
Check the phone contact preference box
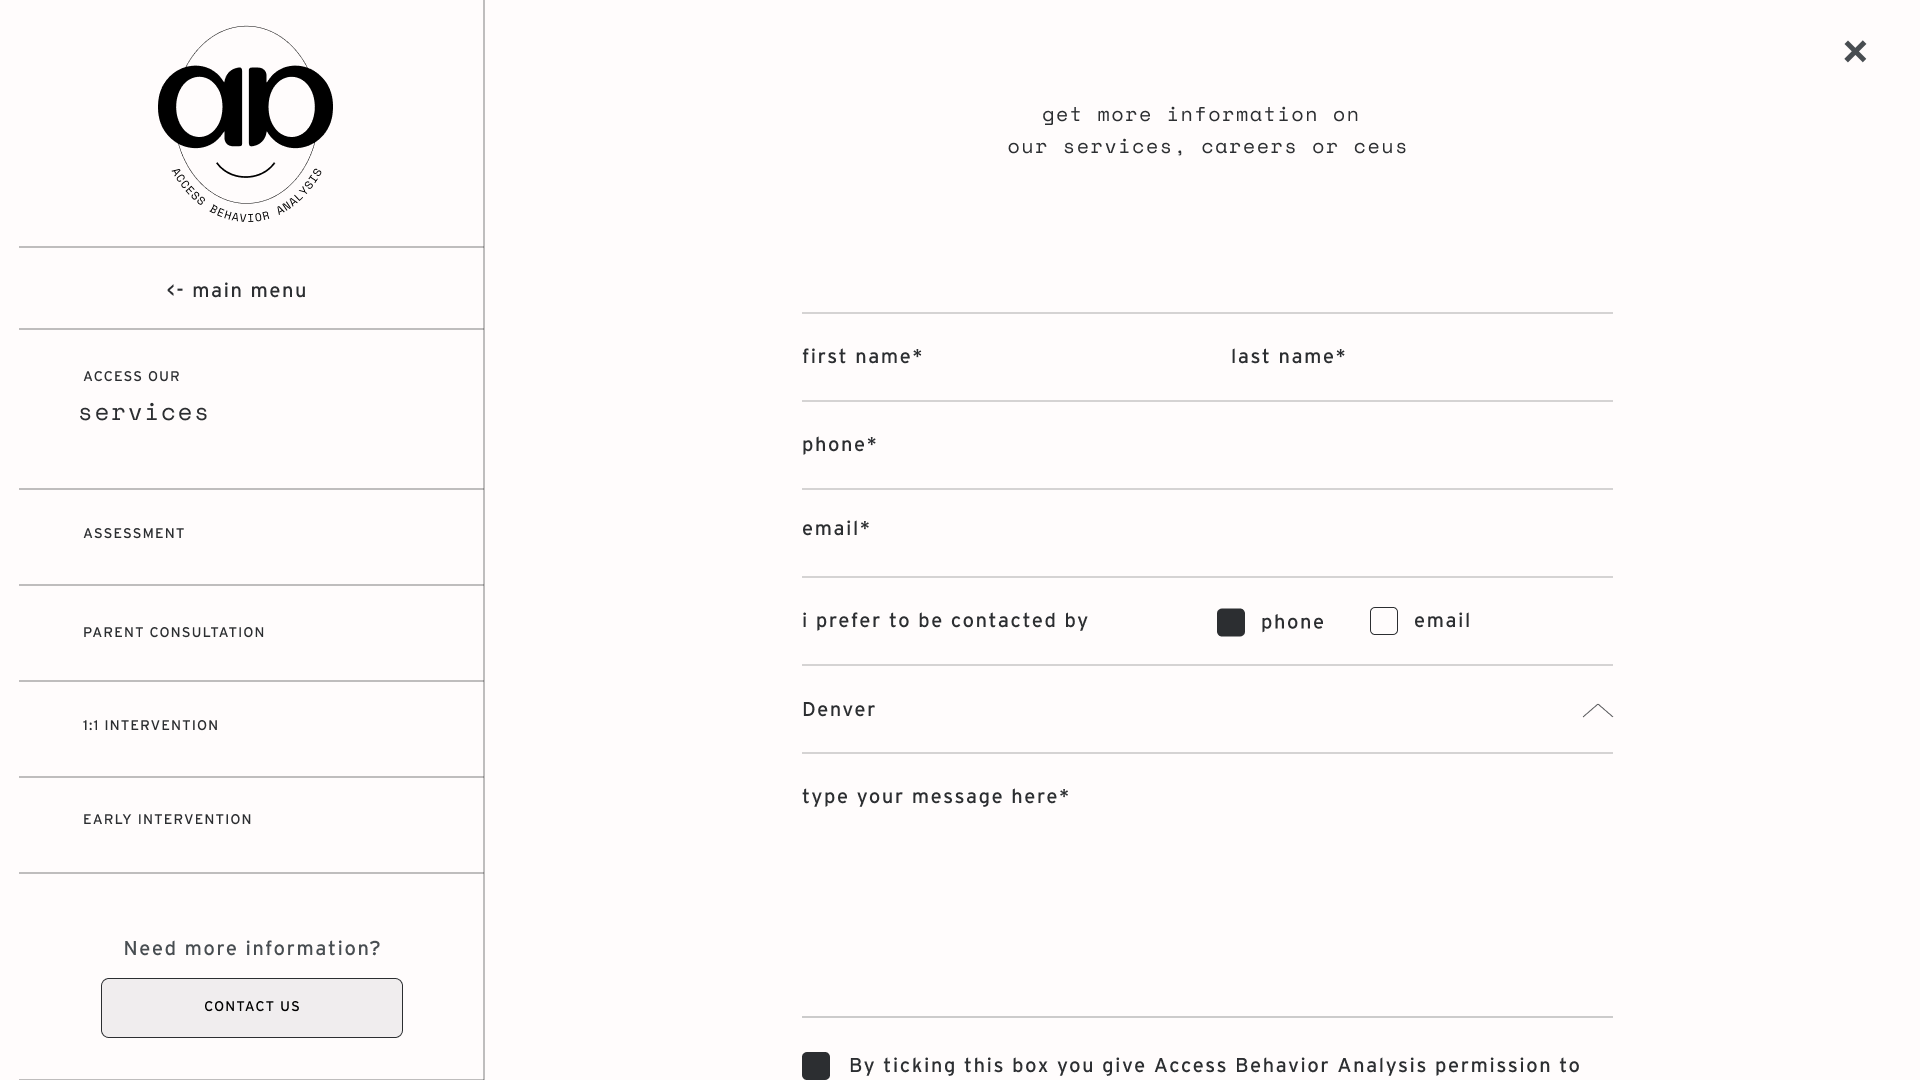pos(1231,622)
